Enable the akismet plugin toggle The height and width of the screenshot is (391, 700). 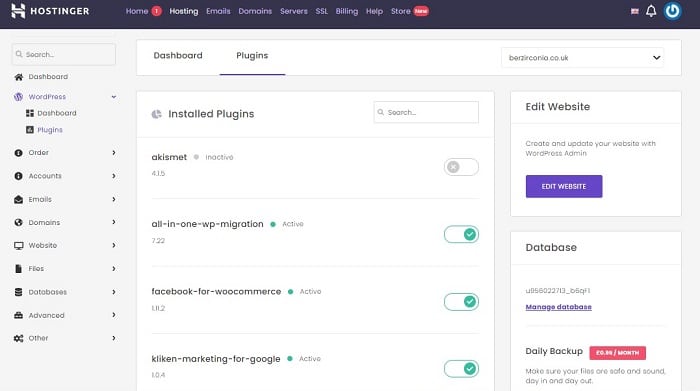461,167
